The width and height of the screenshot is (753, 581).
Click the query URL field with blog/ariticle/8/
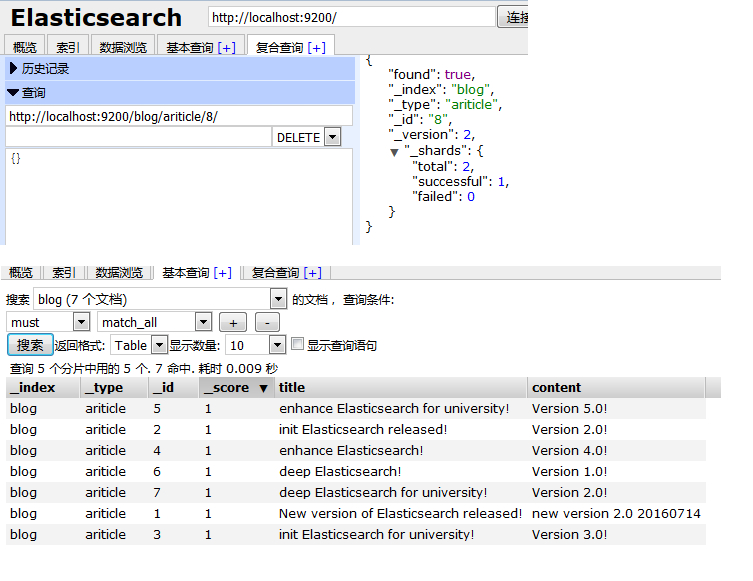coord(179,116)
